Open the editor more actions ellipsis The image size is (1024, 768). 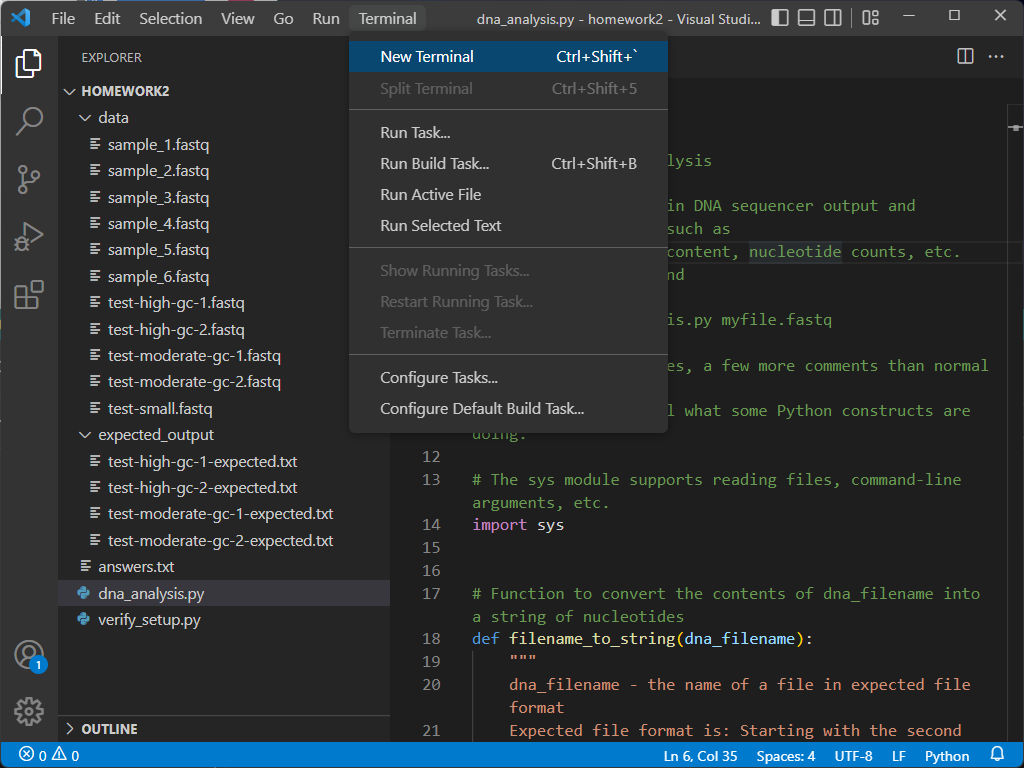[x=996, y=57]
